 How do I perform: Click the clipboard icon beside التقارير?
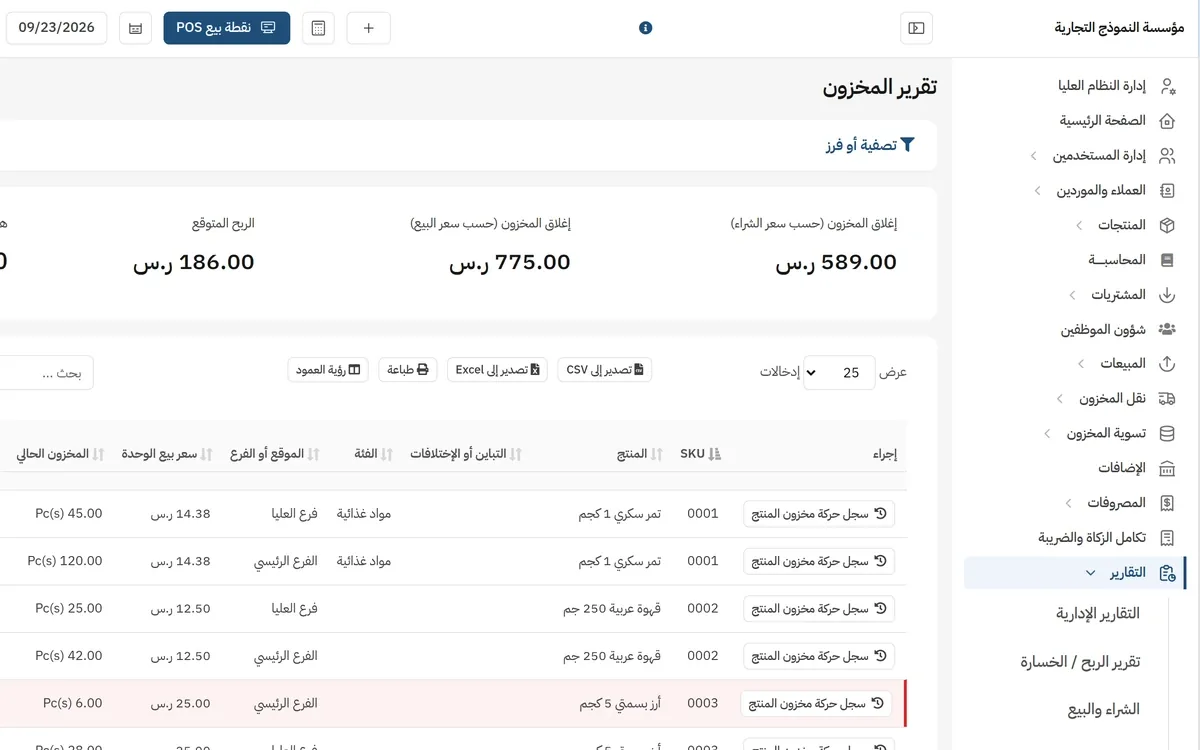click(x=1166, y=573)
